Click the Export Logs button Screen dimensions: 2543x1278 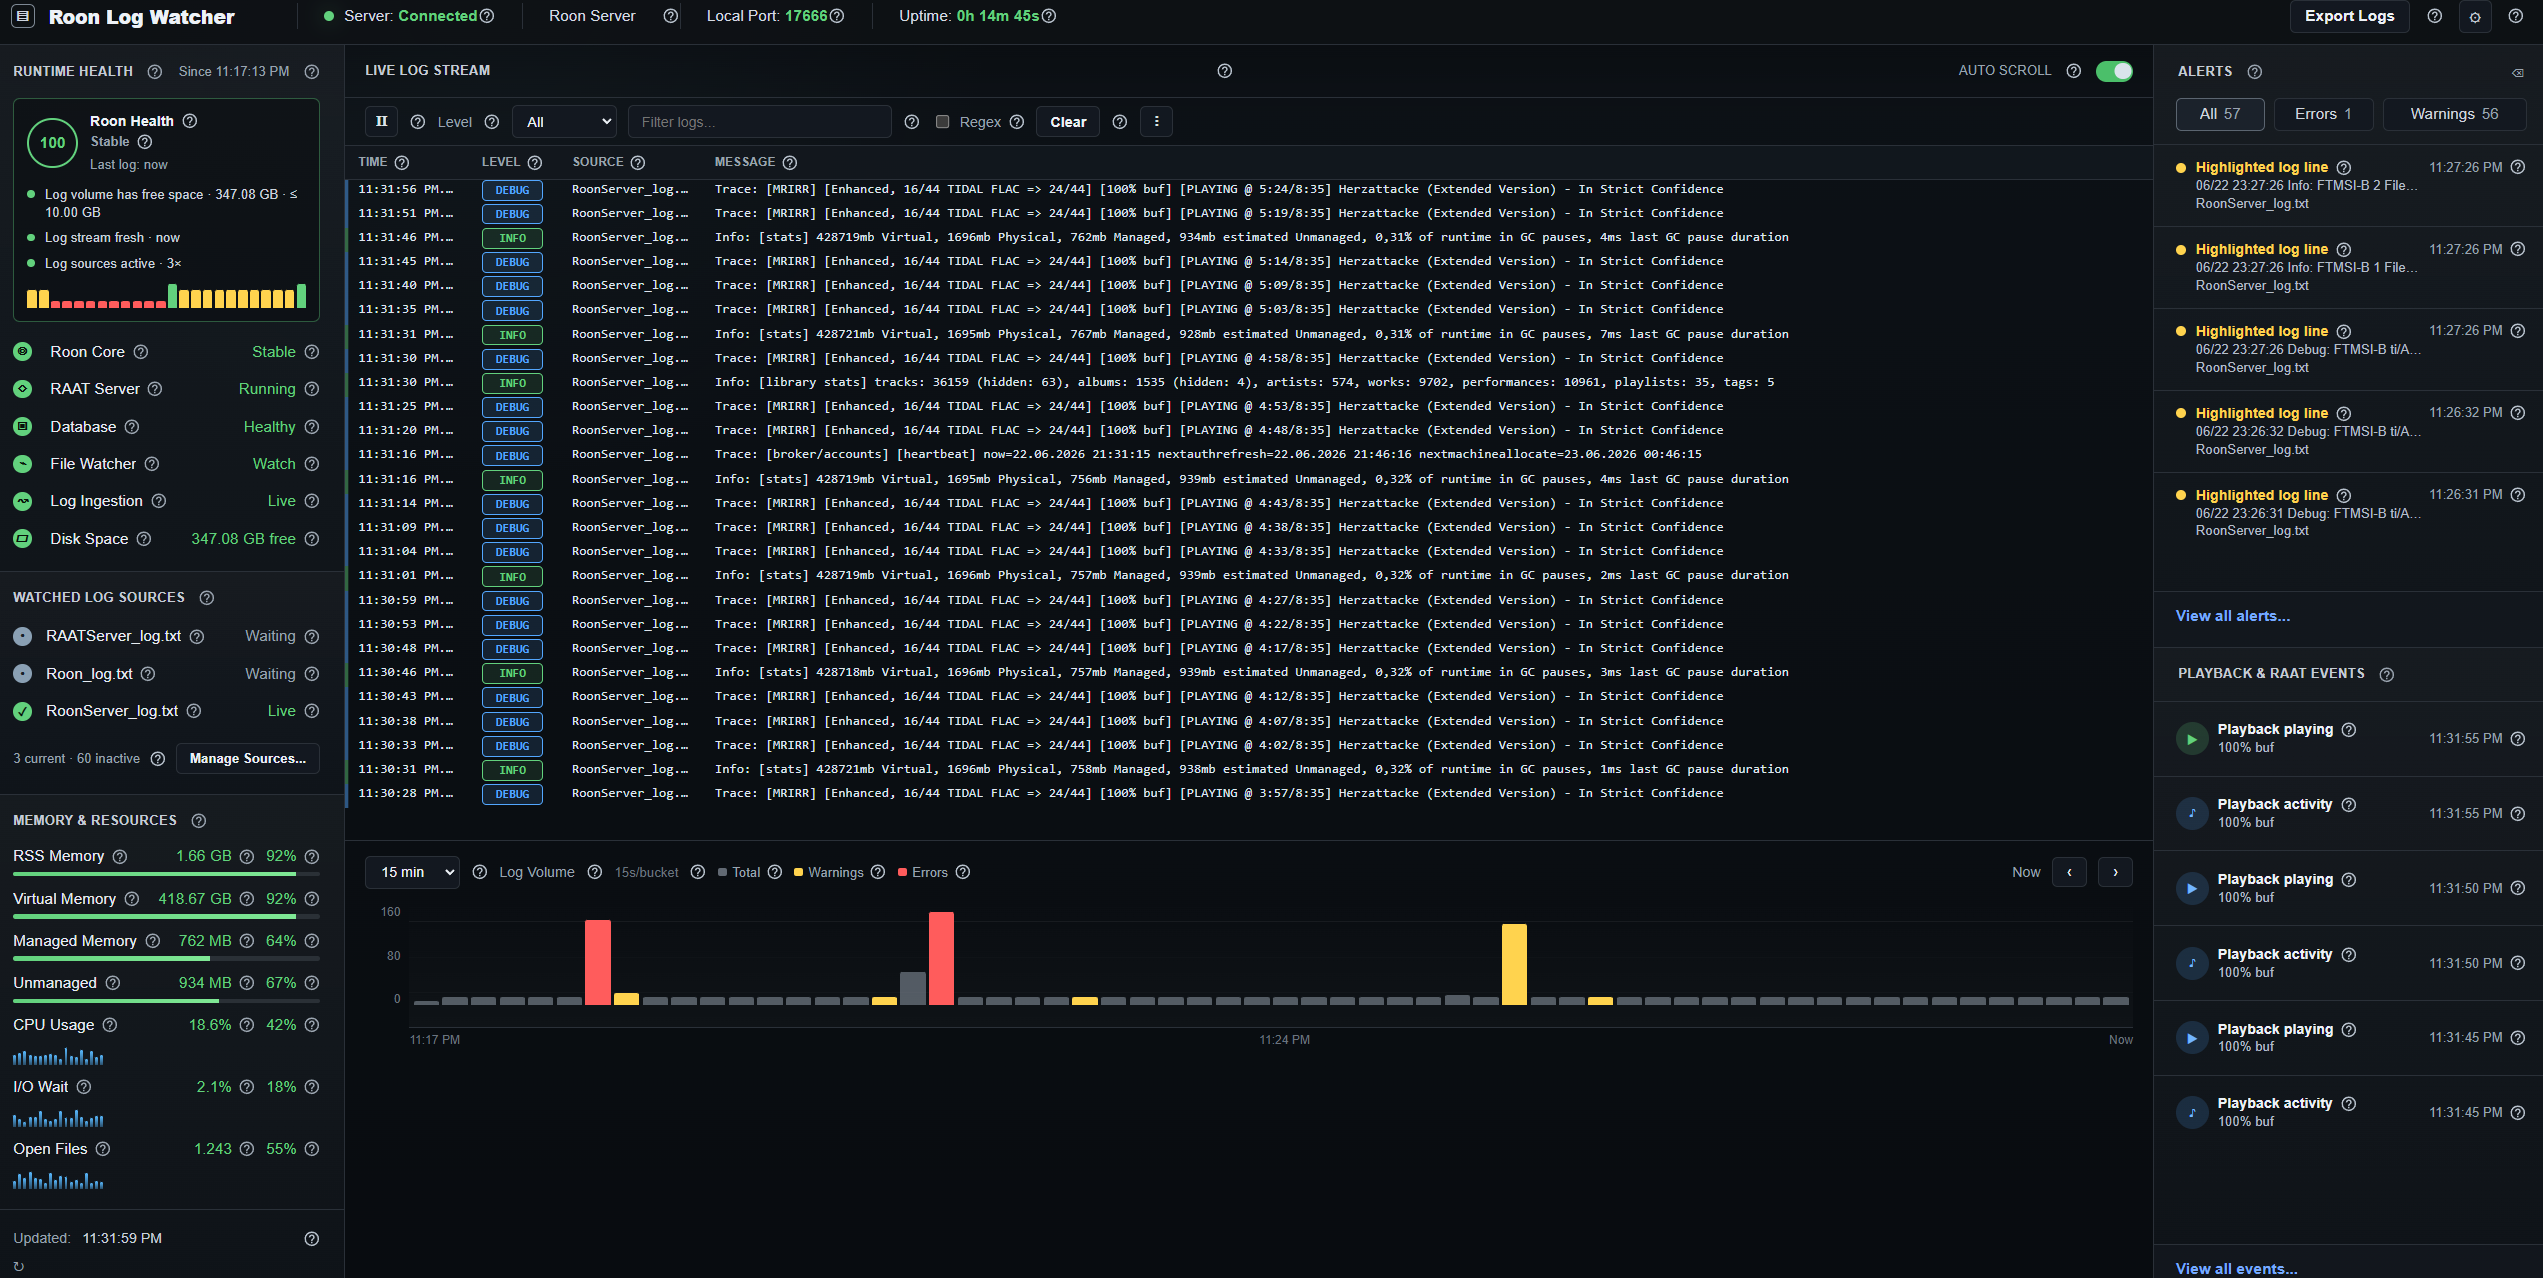pyautogui.click(x=2349, y=16)
